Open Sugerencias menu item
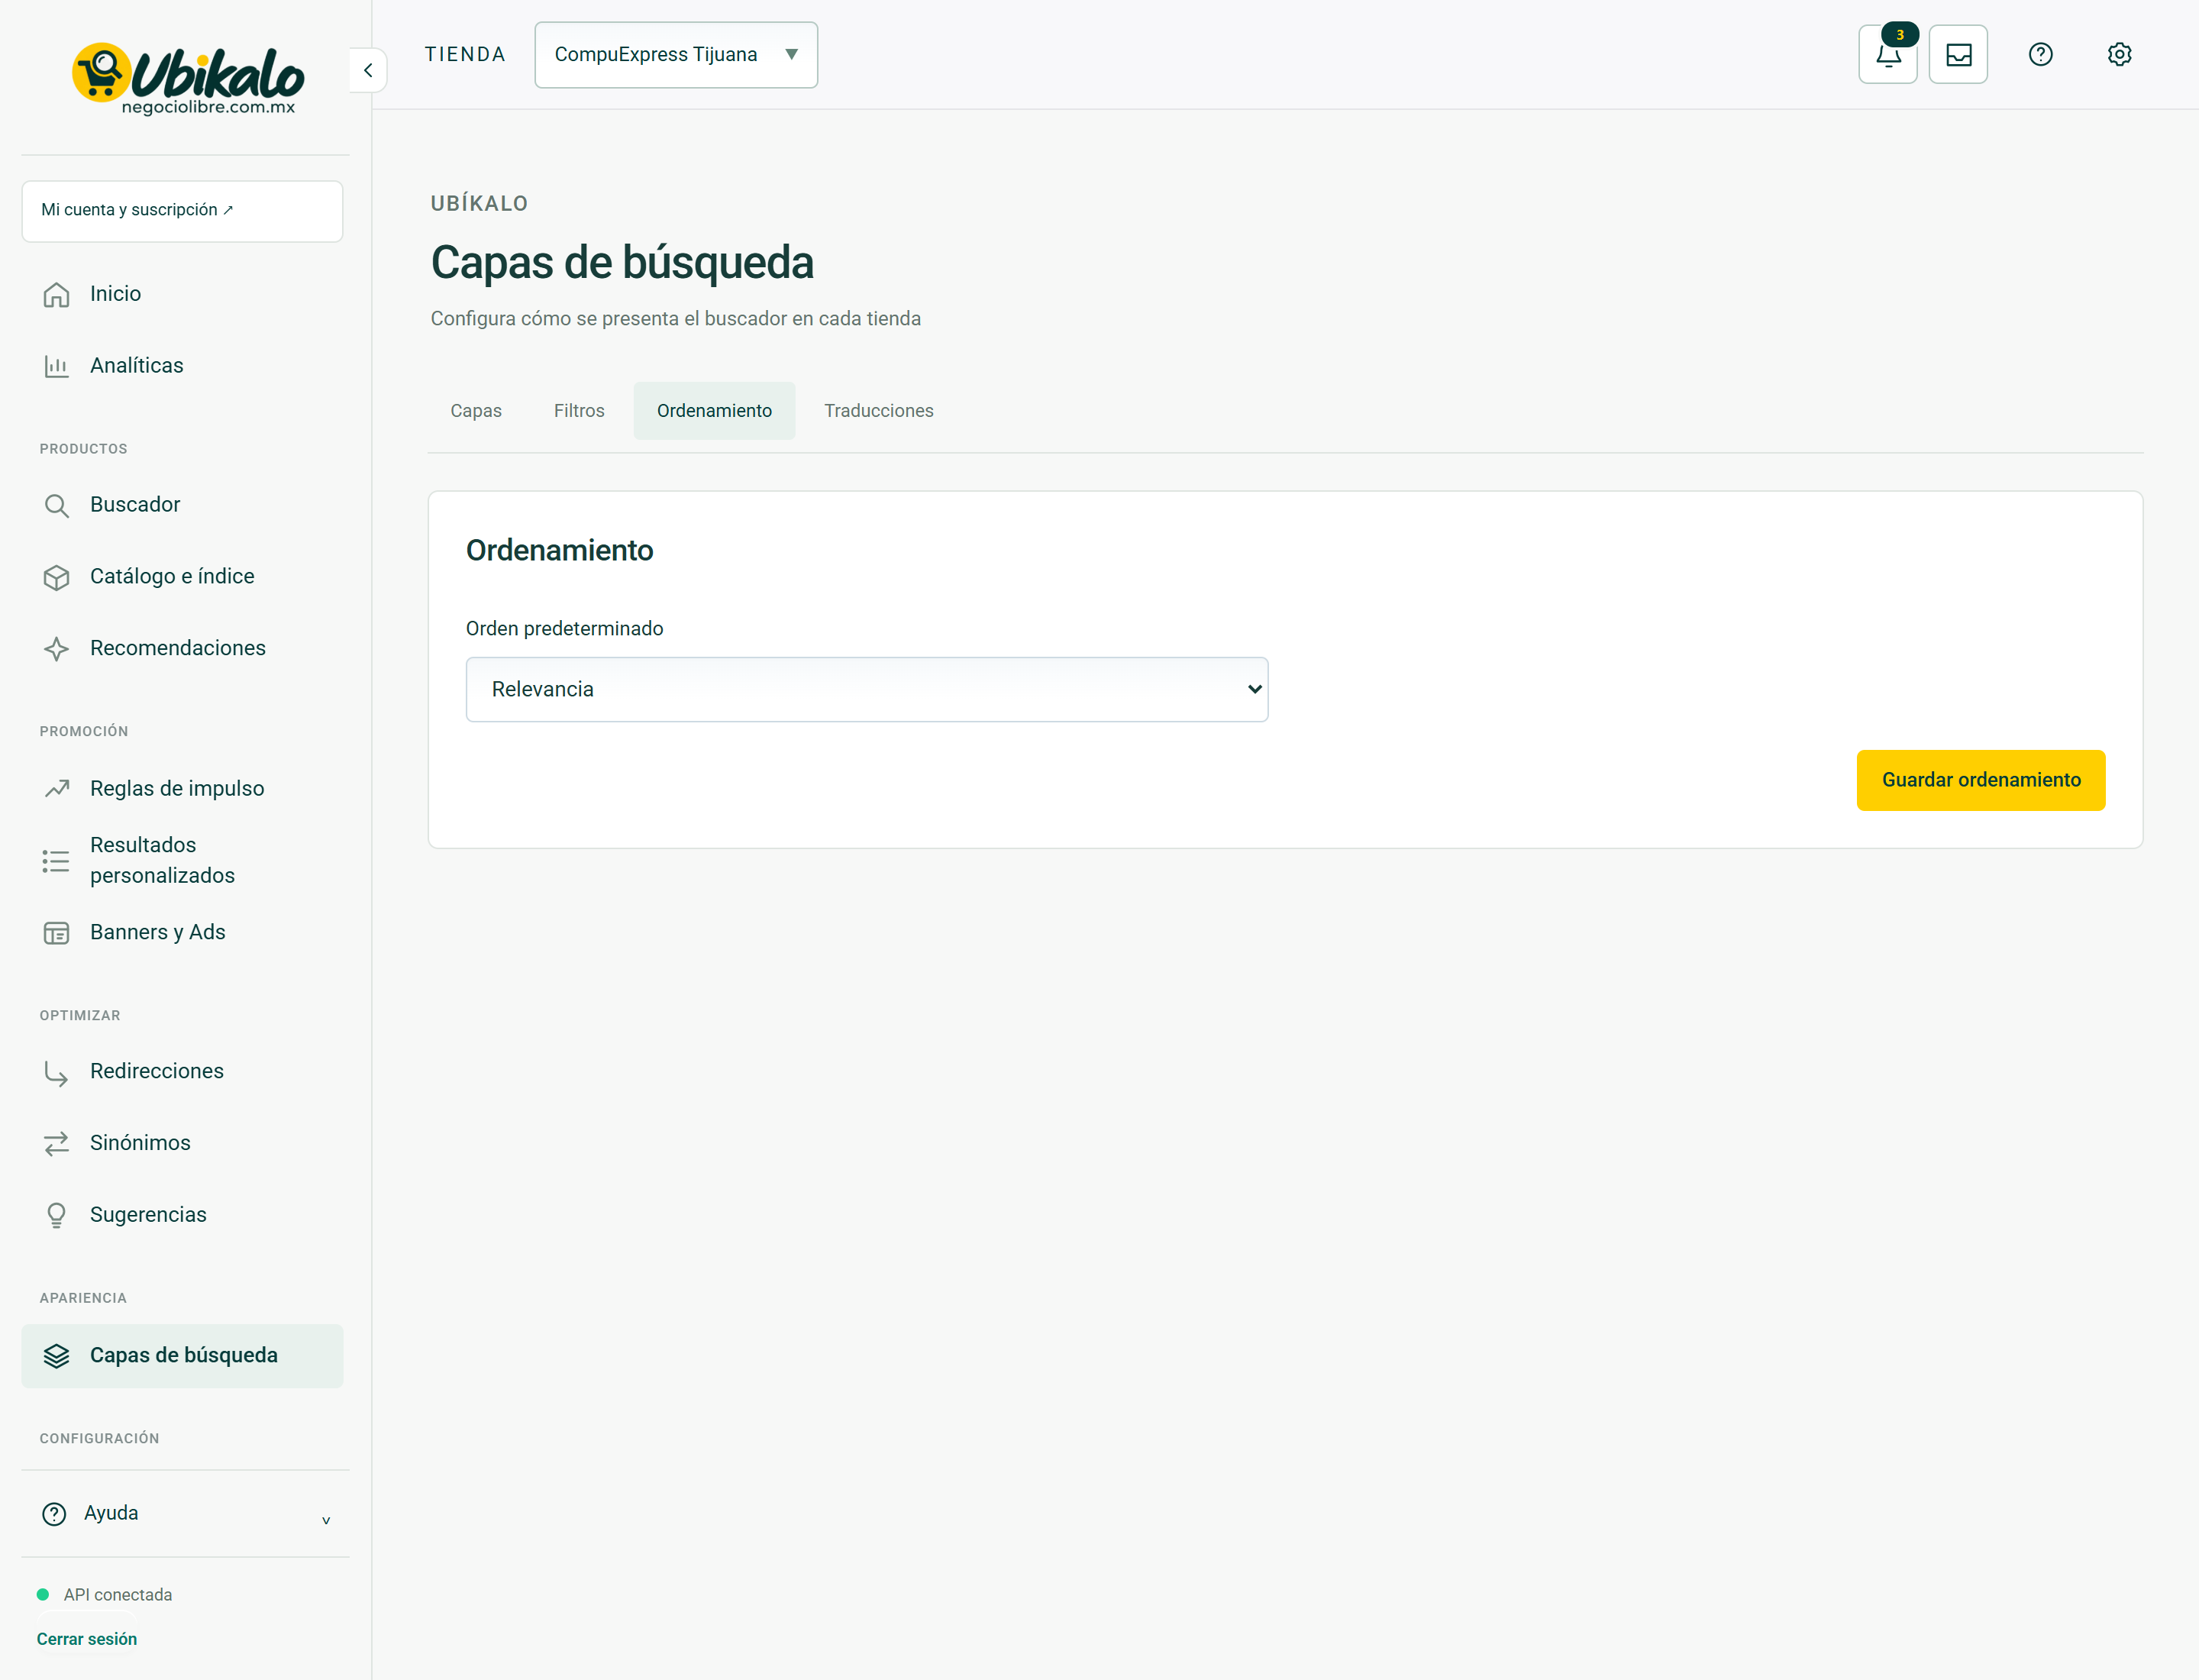 point(182,1215)
